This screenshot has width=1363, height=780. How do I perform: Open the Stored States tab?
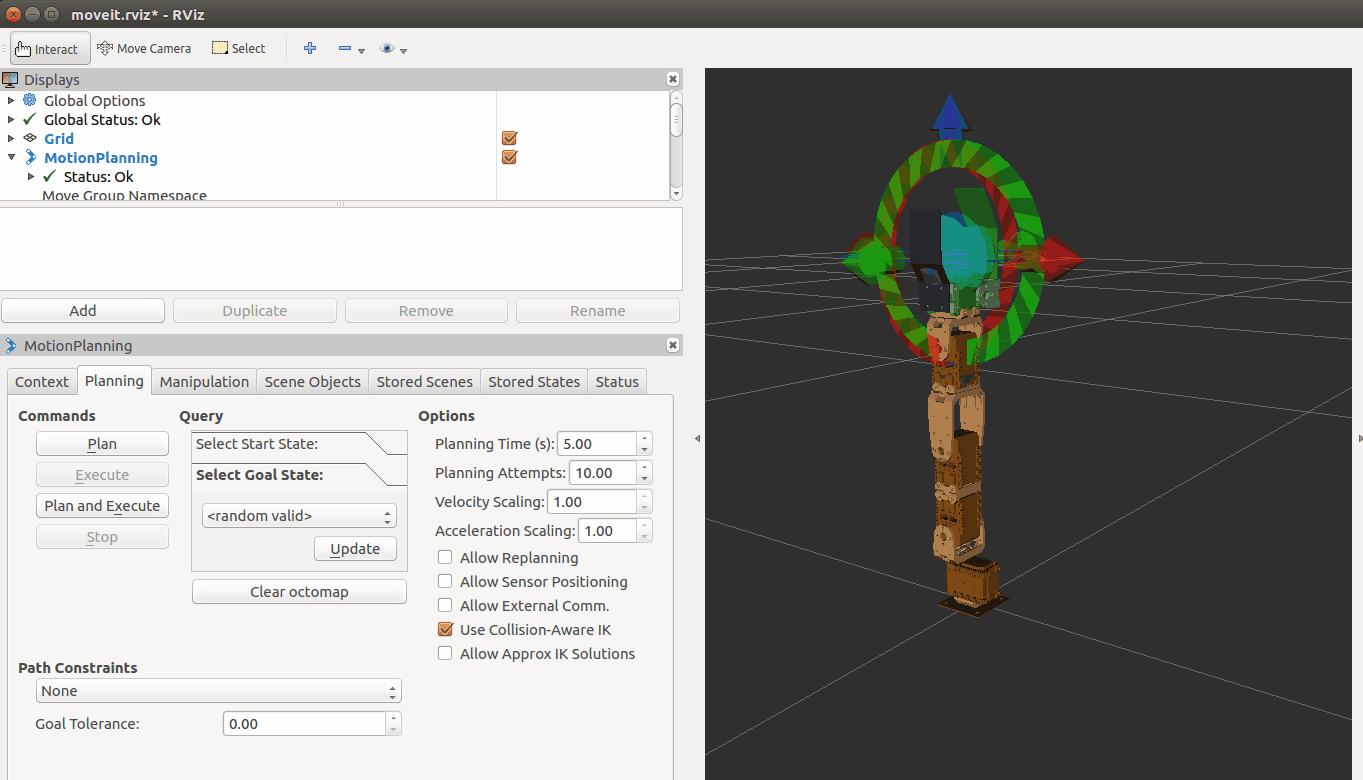[x=534, y=381]
